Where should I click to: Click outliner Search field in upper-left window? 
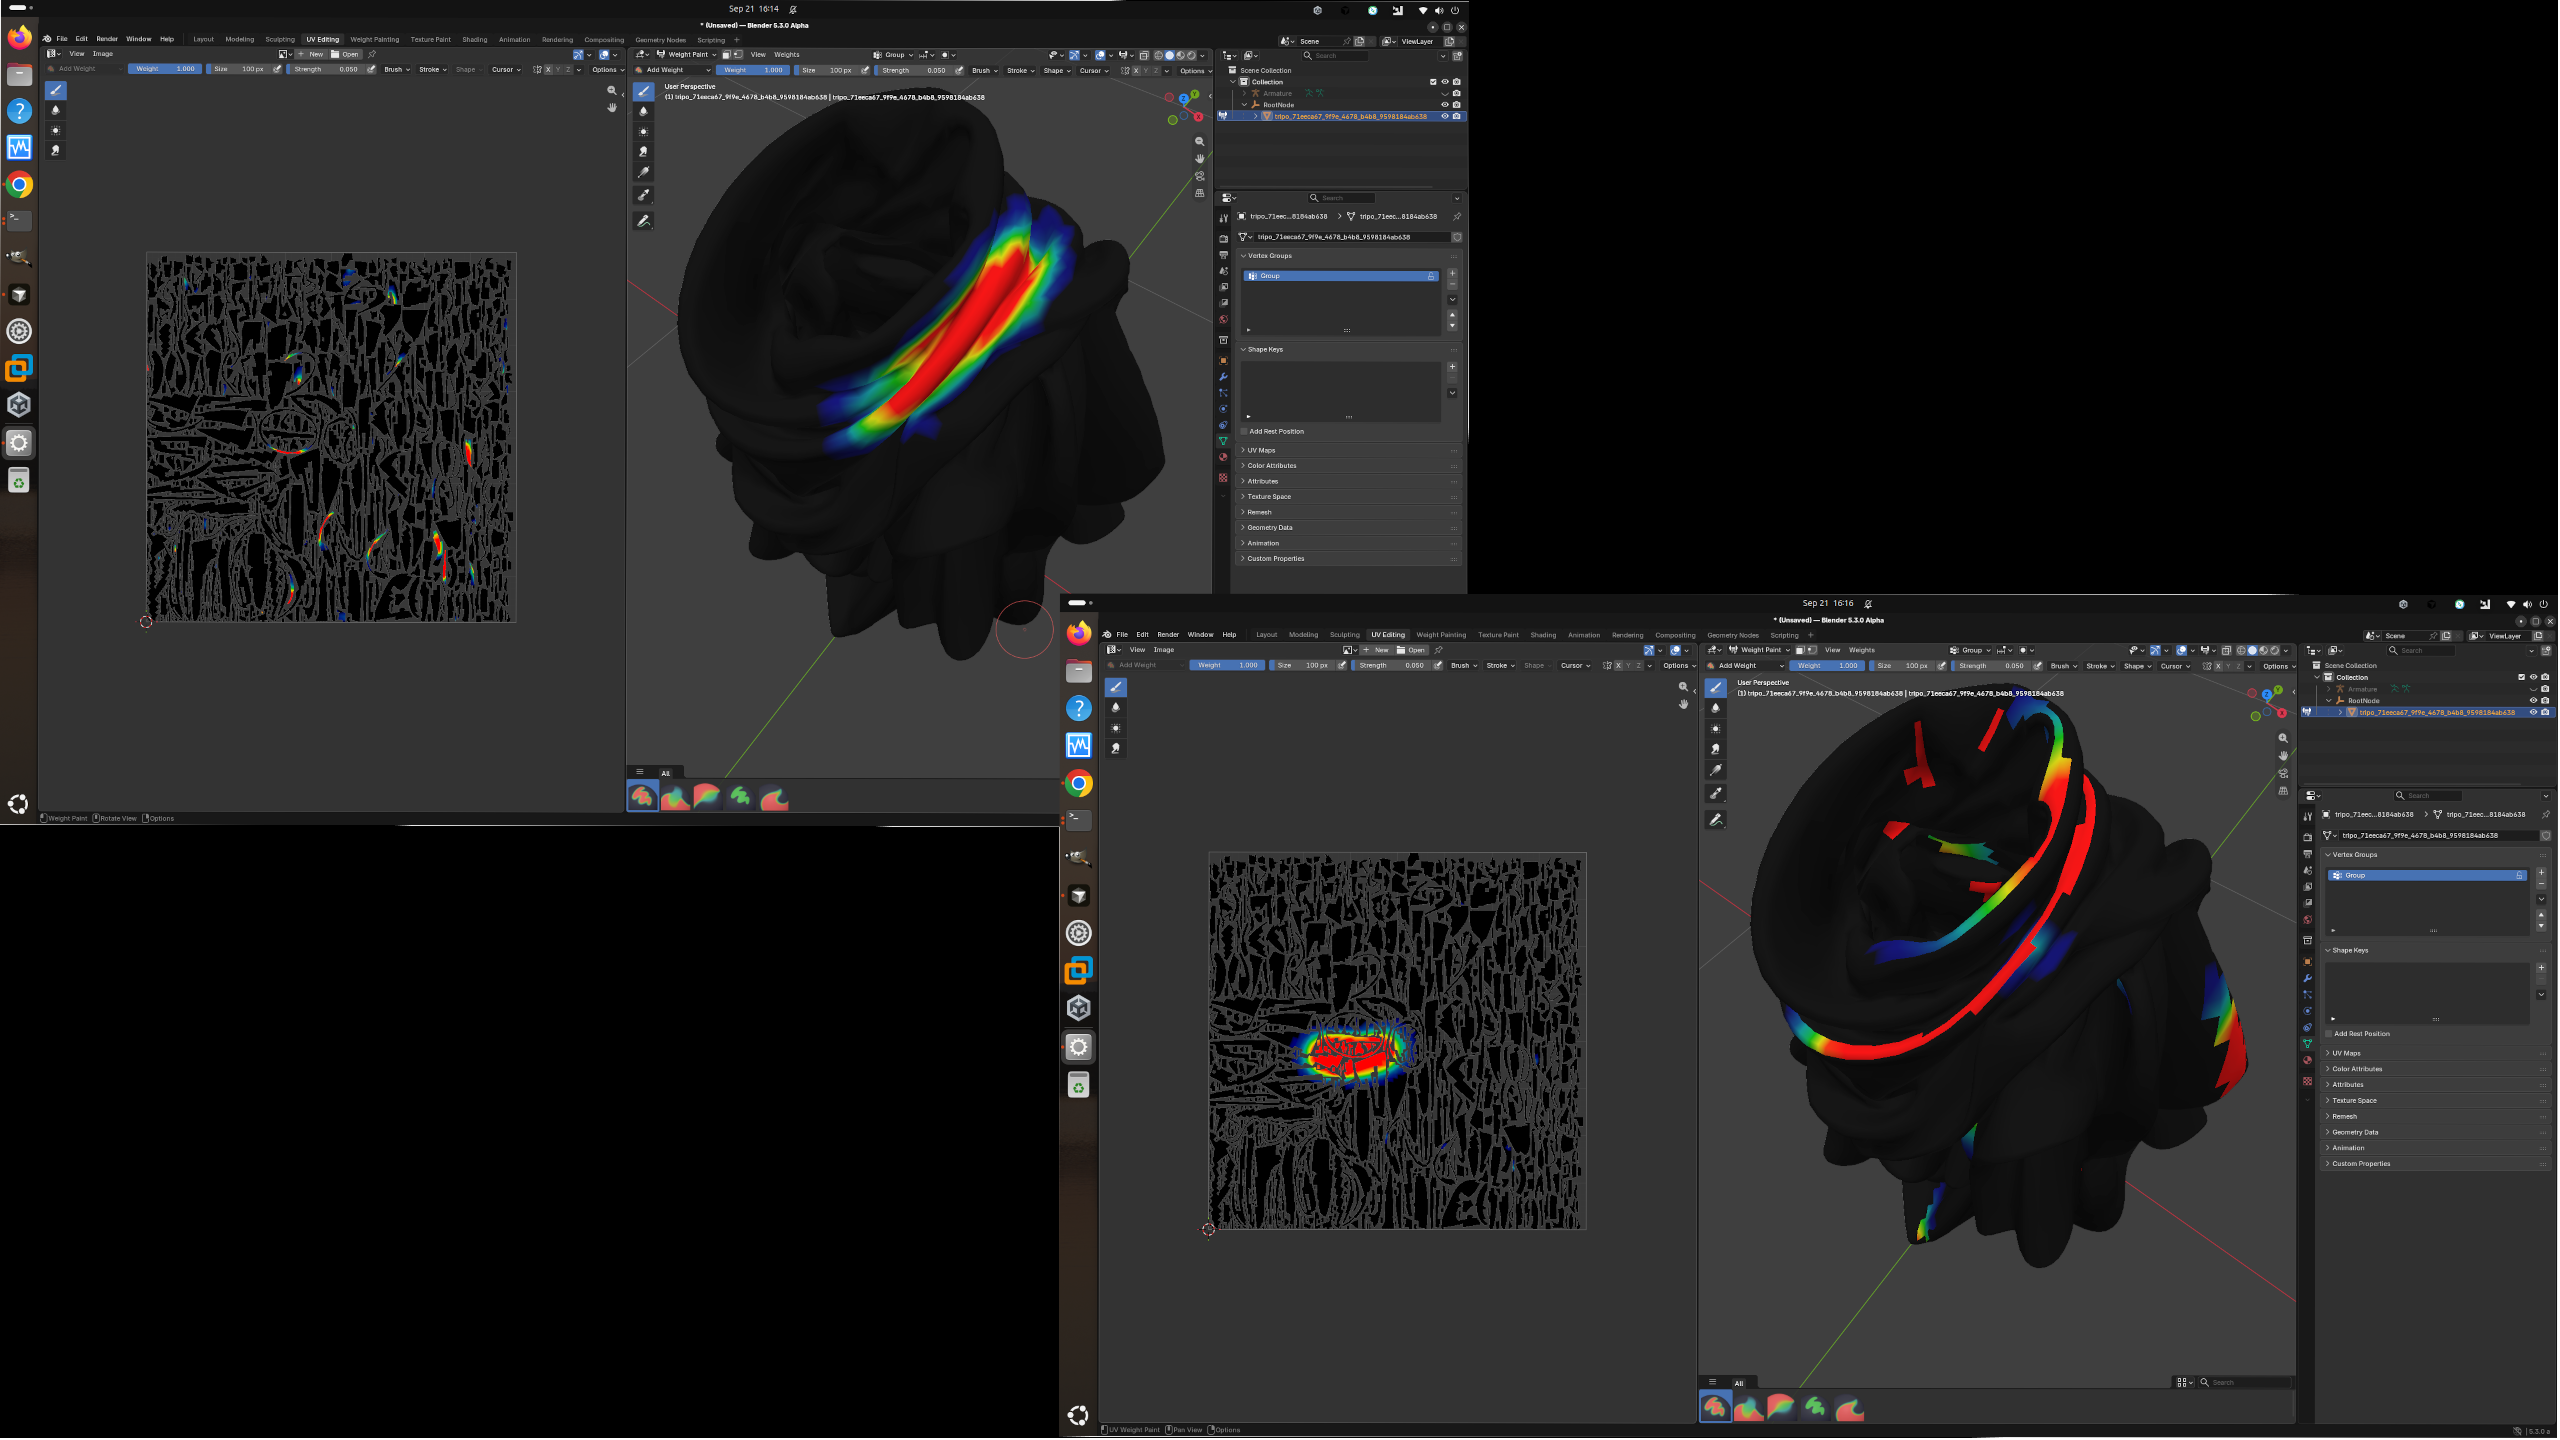[1335, 55]
